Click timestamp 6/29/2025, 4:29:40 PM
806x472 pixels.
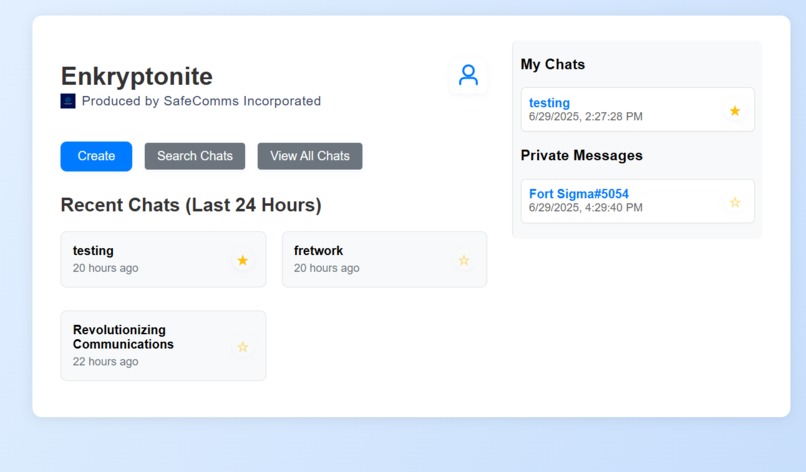click(x=585, y=208)
